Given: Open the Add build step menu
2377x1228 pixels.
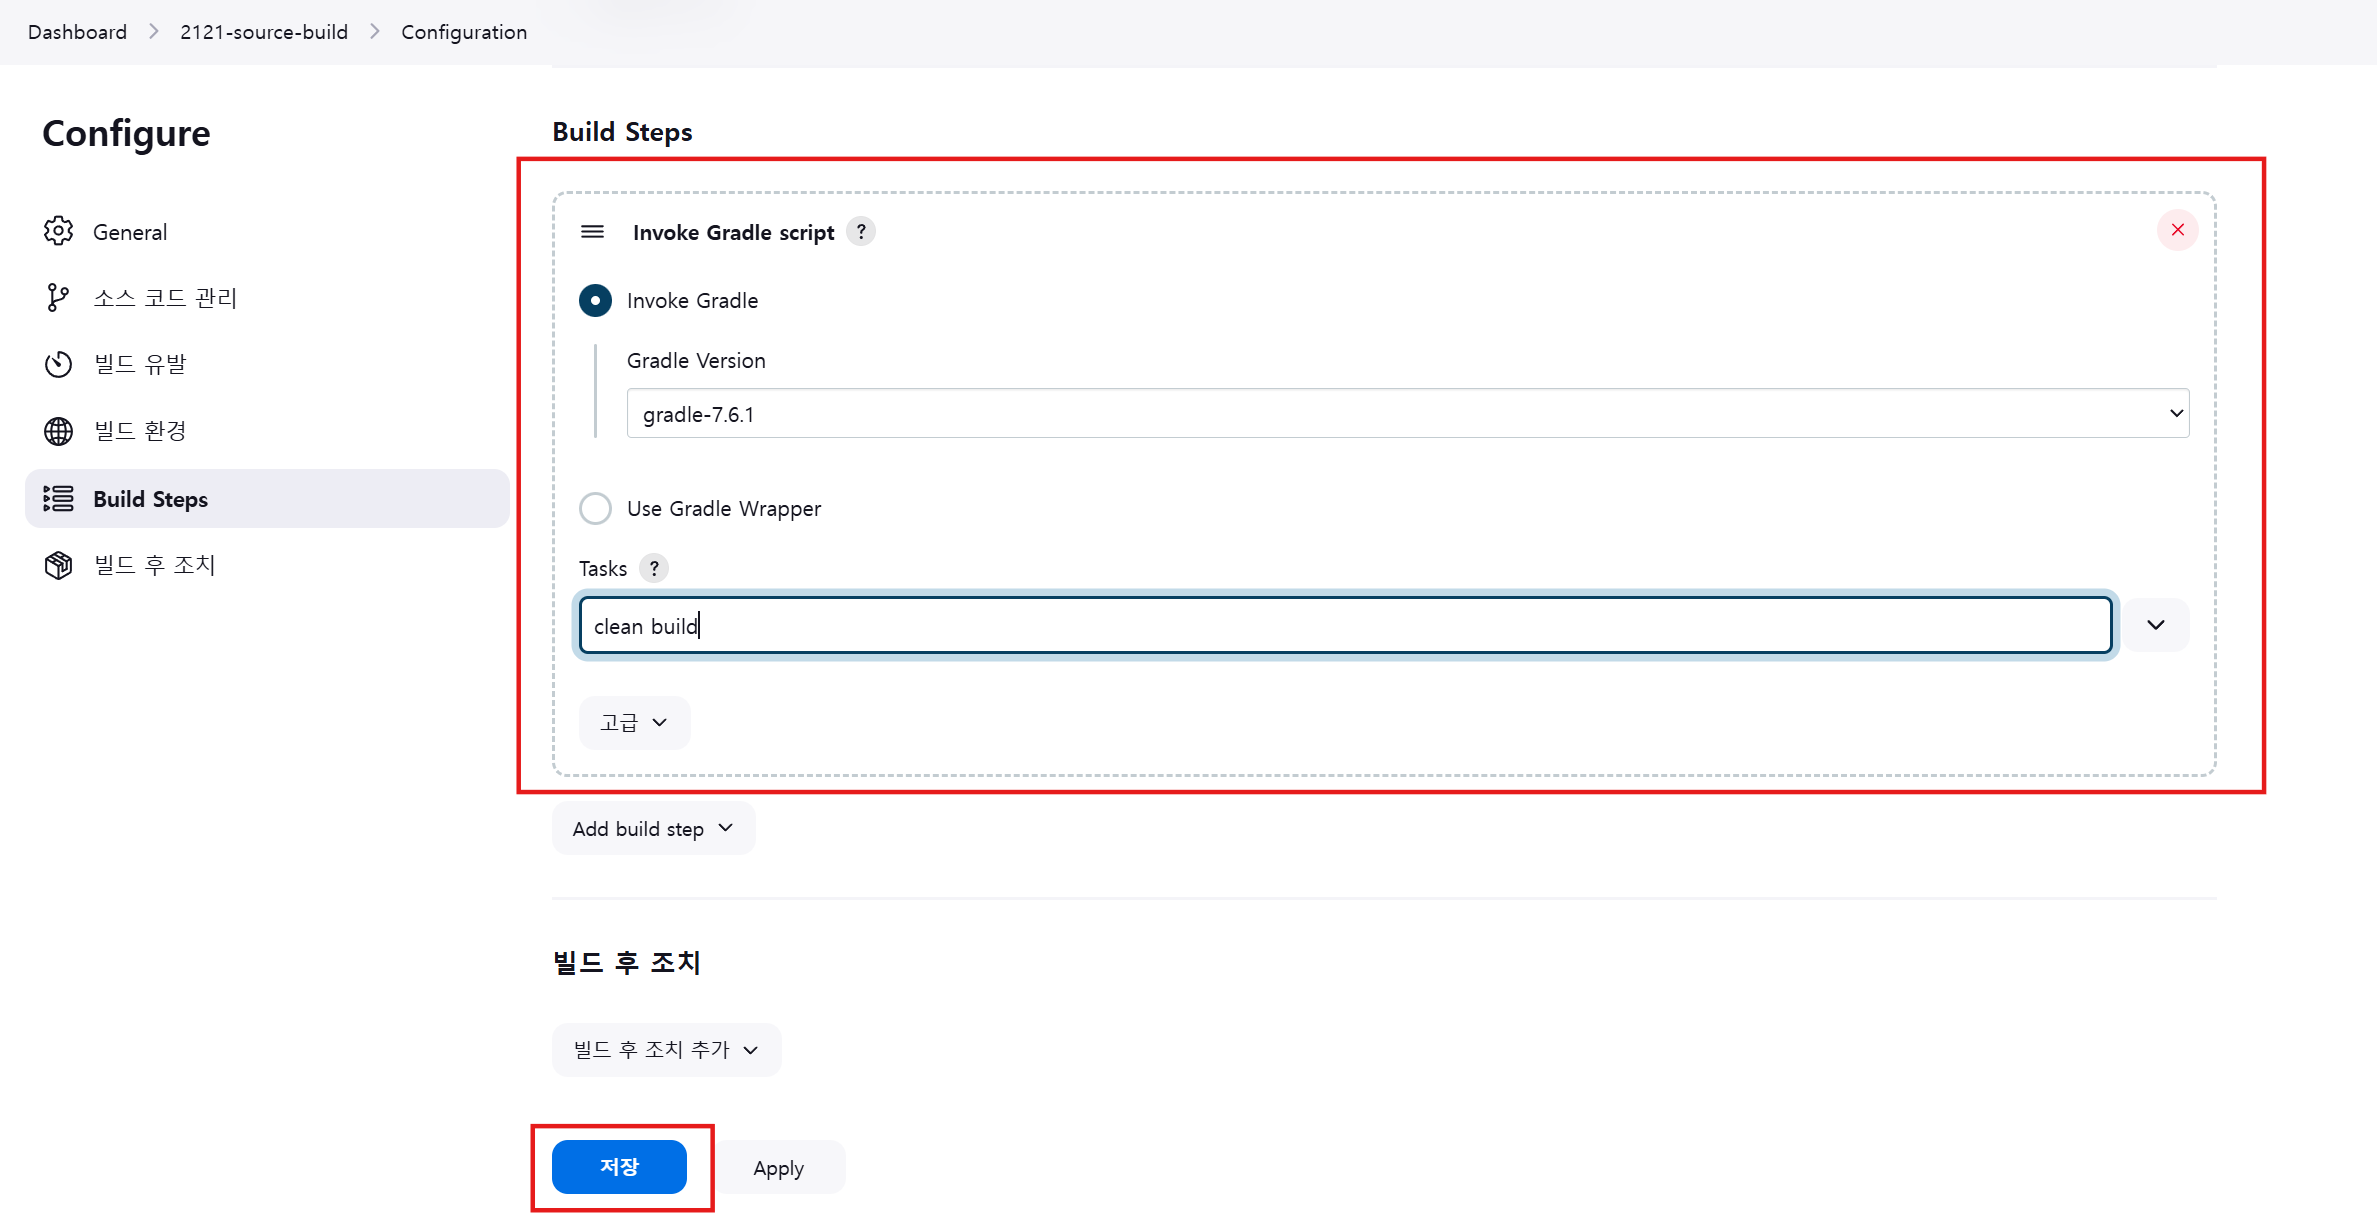Looking at the screenshot, I should (x=653, y=828).
